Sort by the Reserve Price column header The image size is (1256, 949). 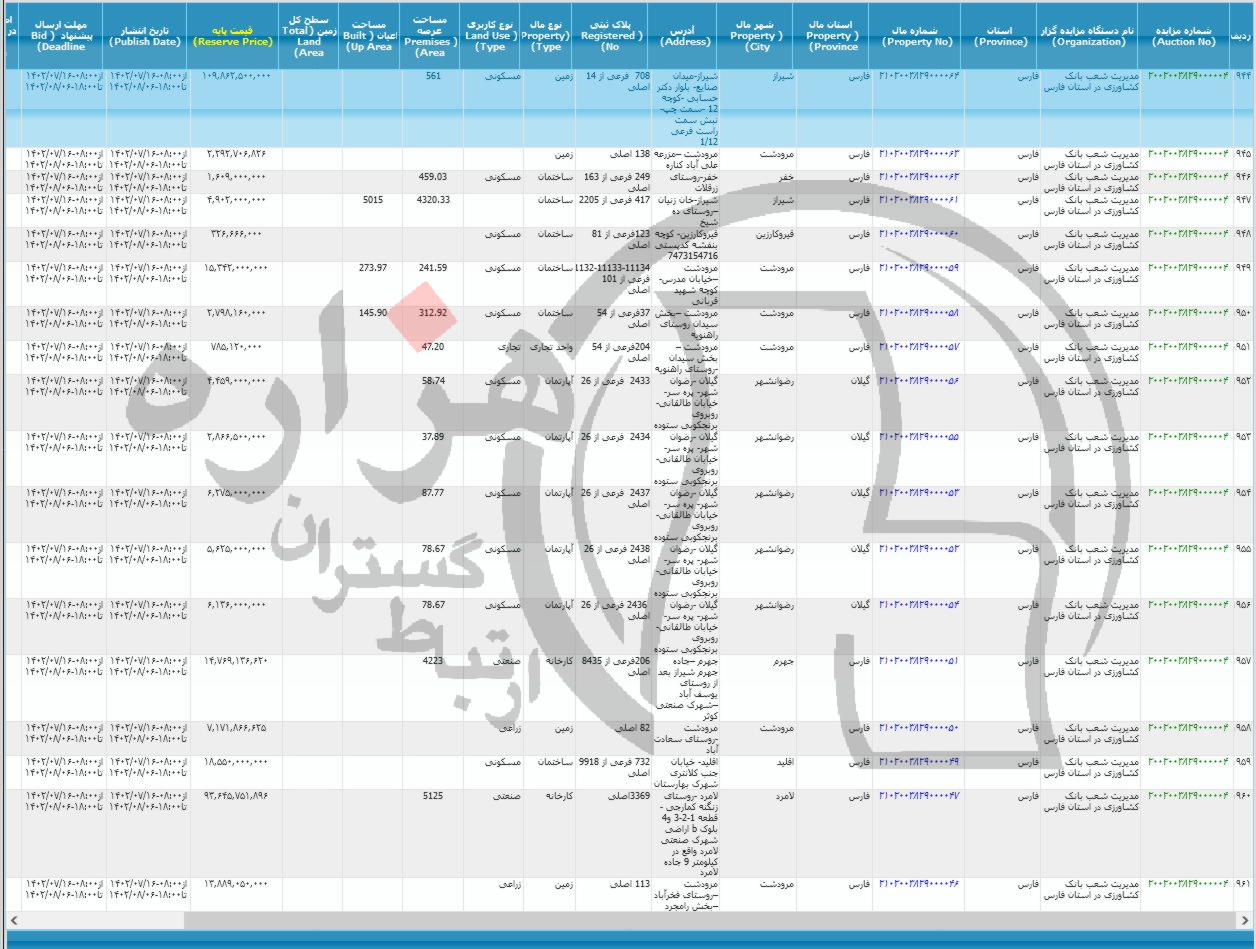pyautogui.click(x=233, y=36)
